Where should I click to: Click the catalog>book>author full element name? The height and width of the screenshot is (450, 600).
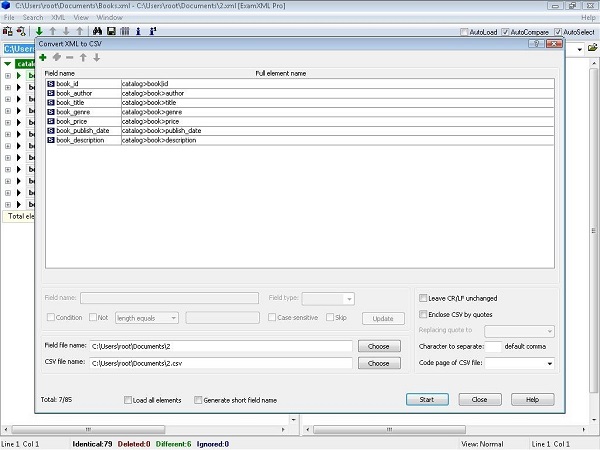[153, 93]
